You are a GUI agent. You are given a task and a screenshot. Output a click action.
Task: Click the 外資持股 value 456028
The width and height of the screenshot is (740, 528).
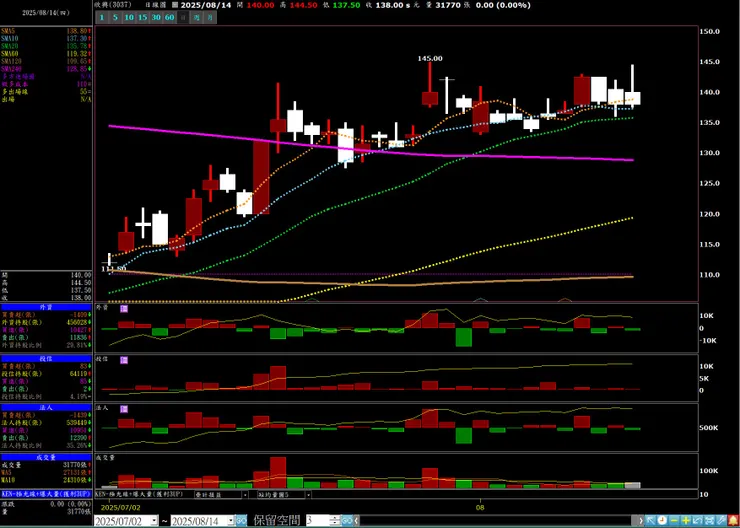tap(77, 322)
